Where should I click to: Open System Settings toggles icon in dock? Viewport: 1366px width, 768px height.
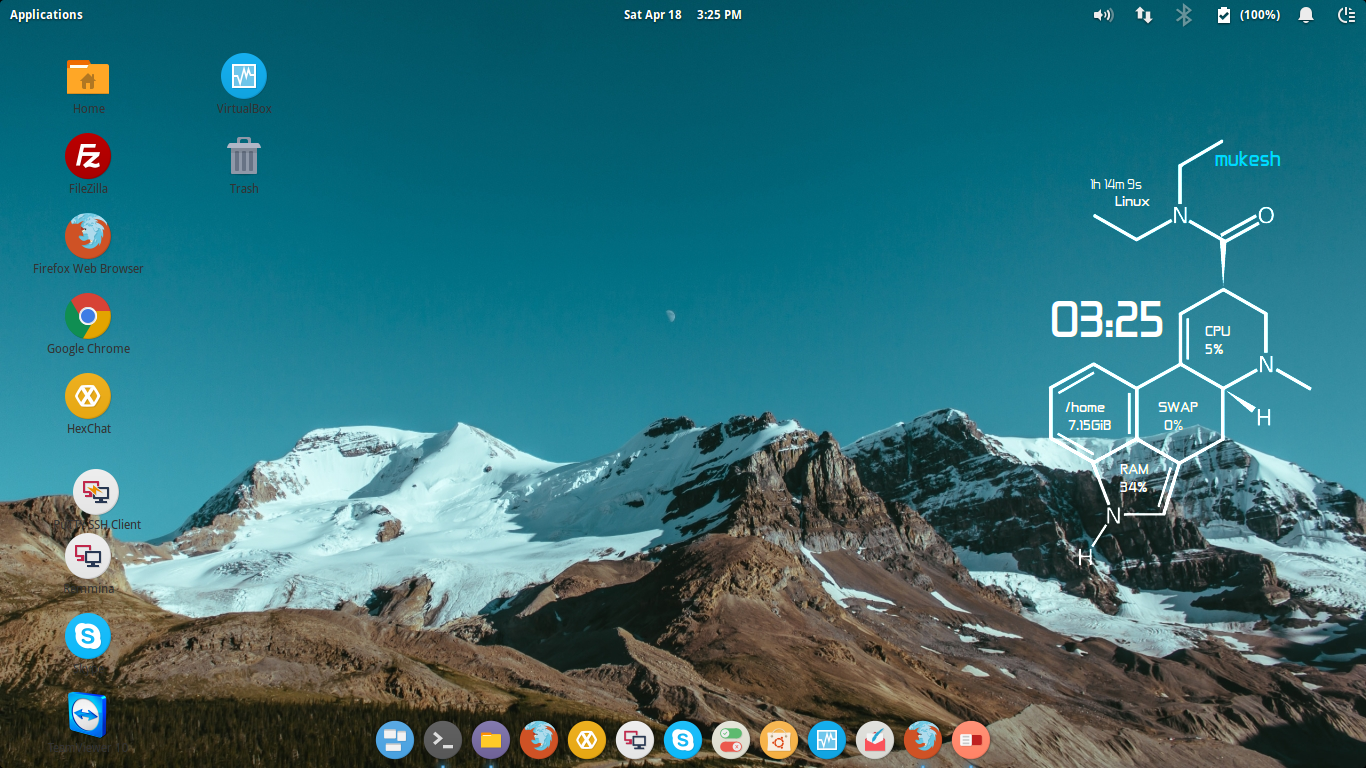(731, 740)
